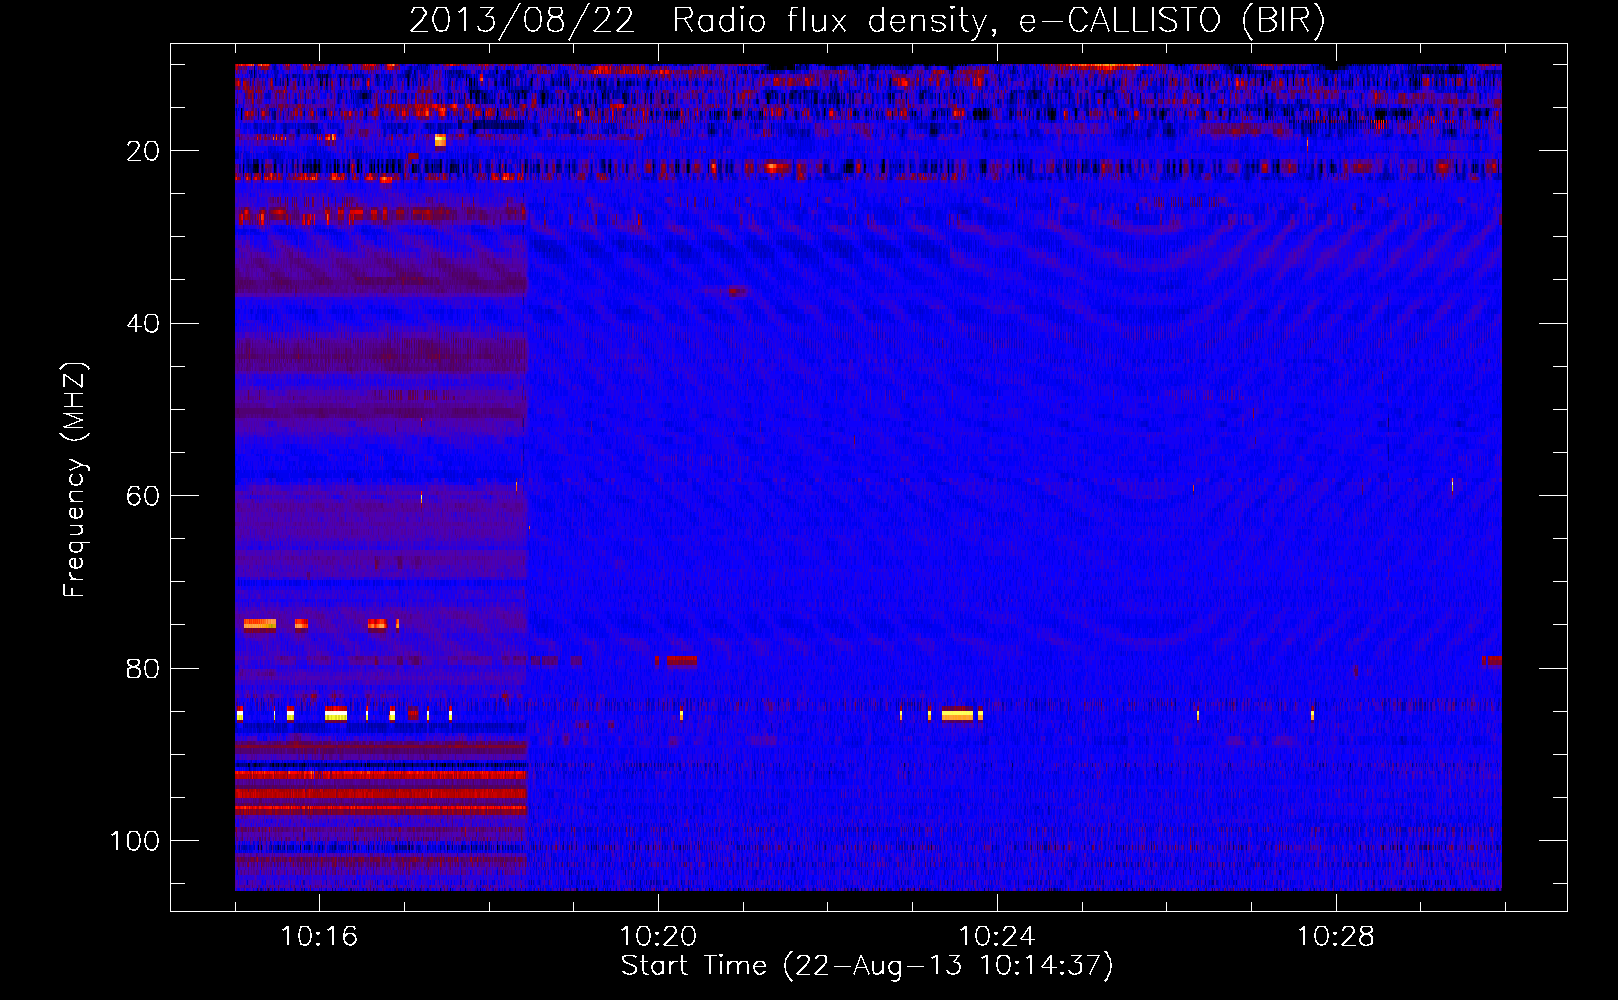The height and width of the screenshot is (1000, 1618).
Task: Click the yellow burst at 75 MHz near 10:15
Action: click(x=260, y=625)
